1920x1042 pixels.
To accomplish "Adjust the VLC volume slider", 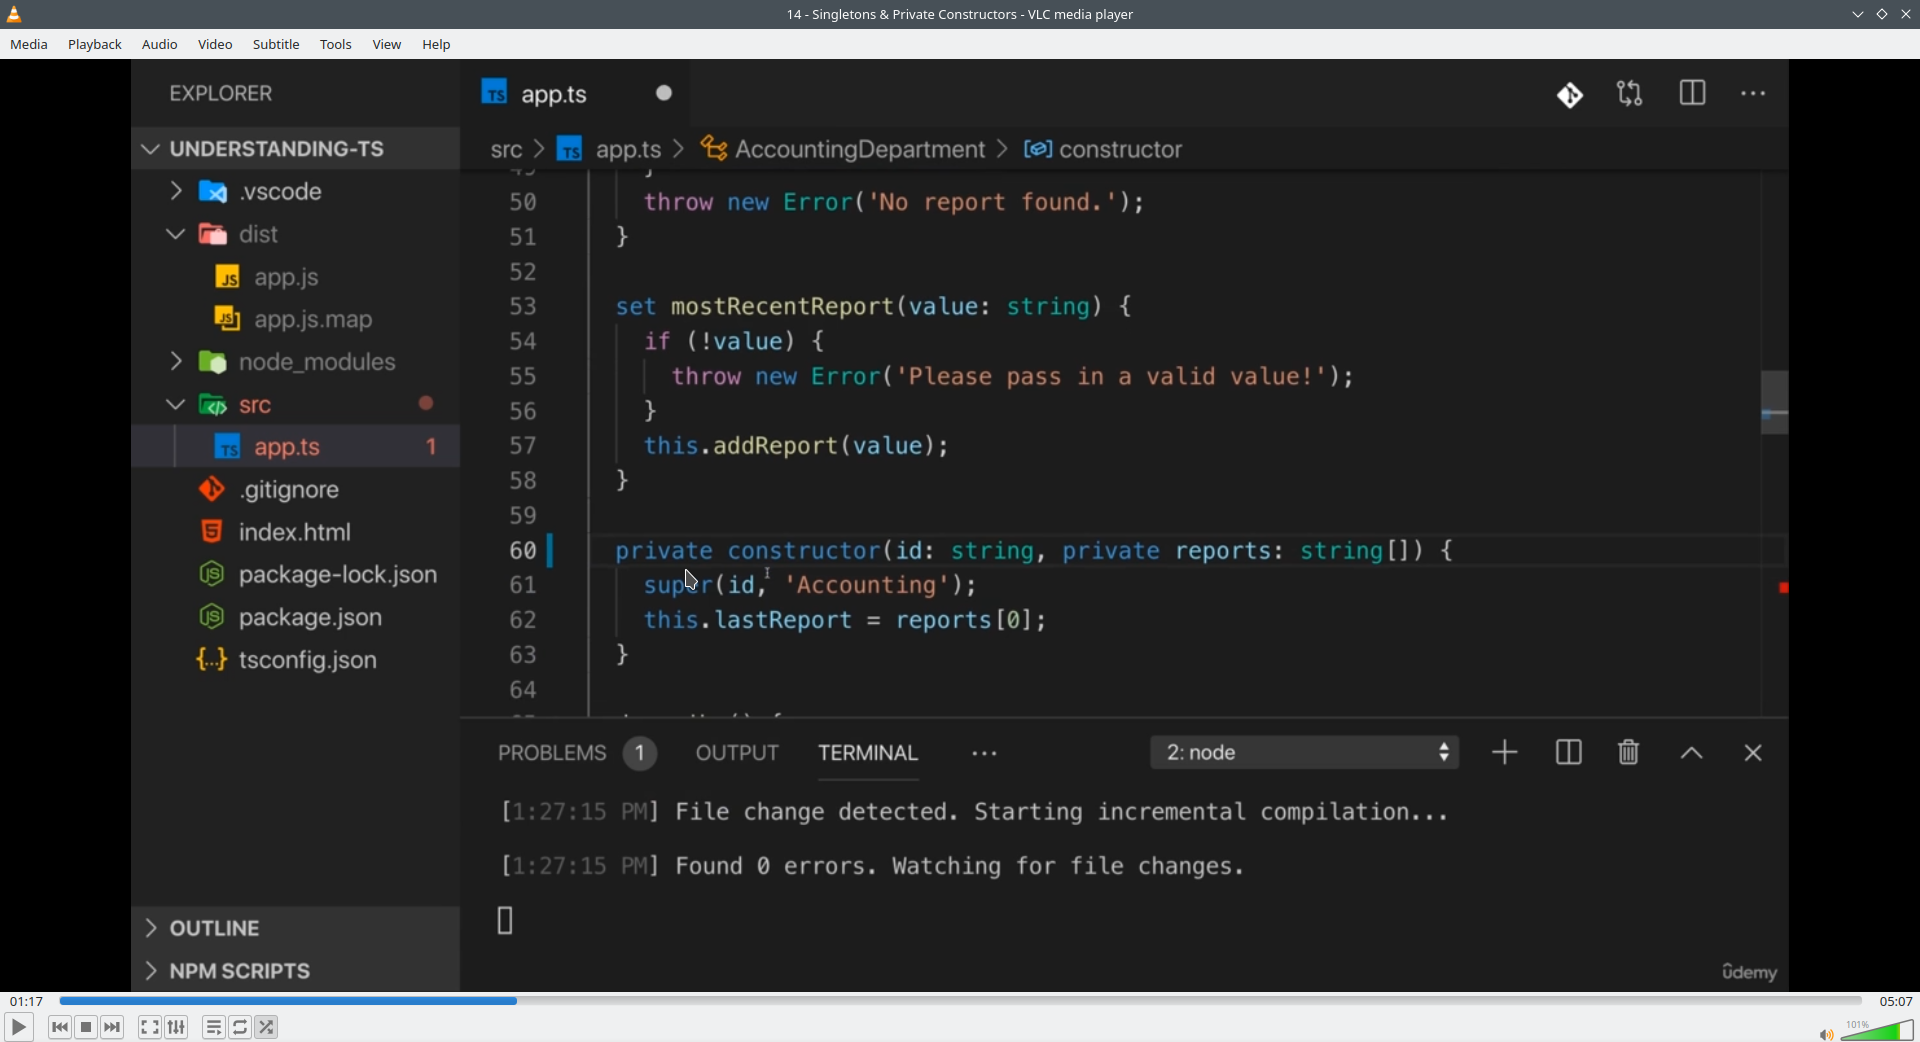I will pyautogui.click(x=1878, y=1030).
